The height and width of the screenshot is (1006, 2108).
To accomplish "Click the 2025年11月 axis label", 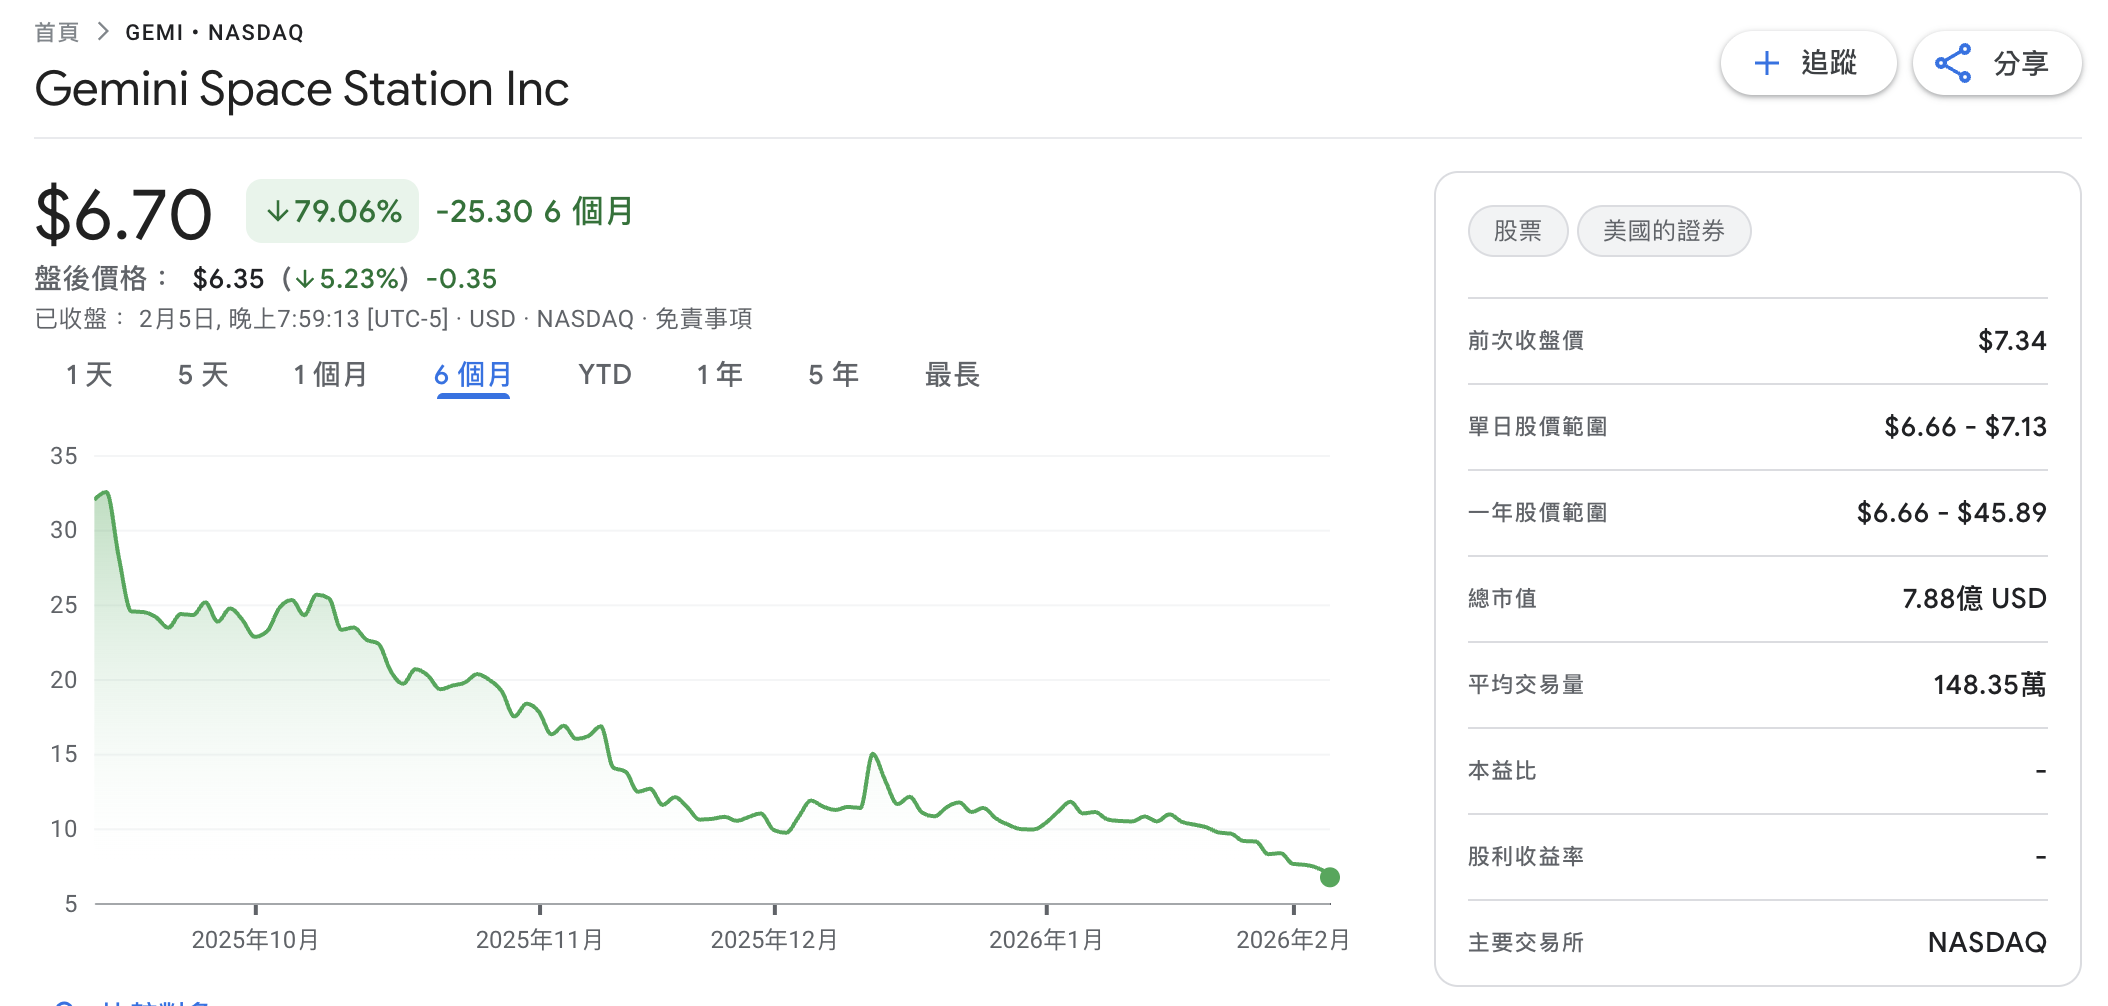I will [x=539, y=940].
